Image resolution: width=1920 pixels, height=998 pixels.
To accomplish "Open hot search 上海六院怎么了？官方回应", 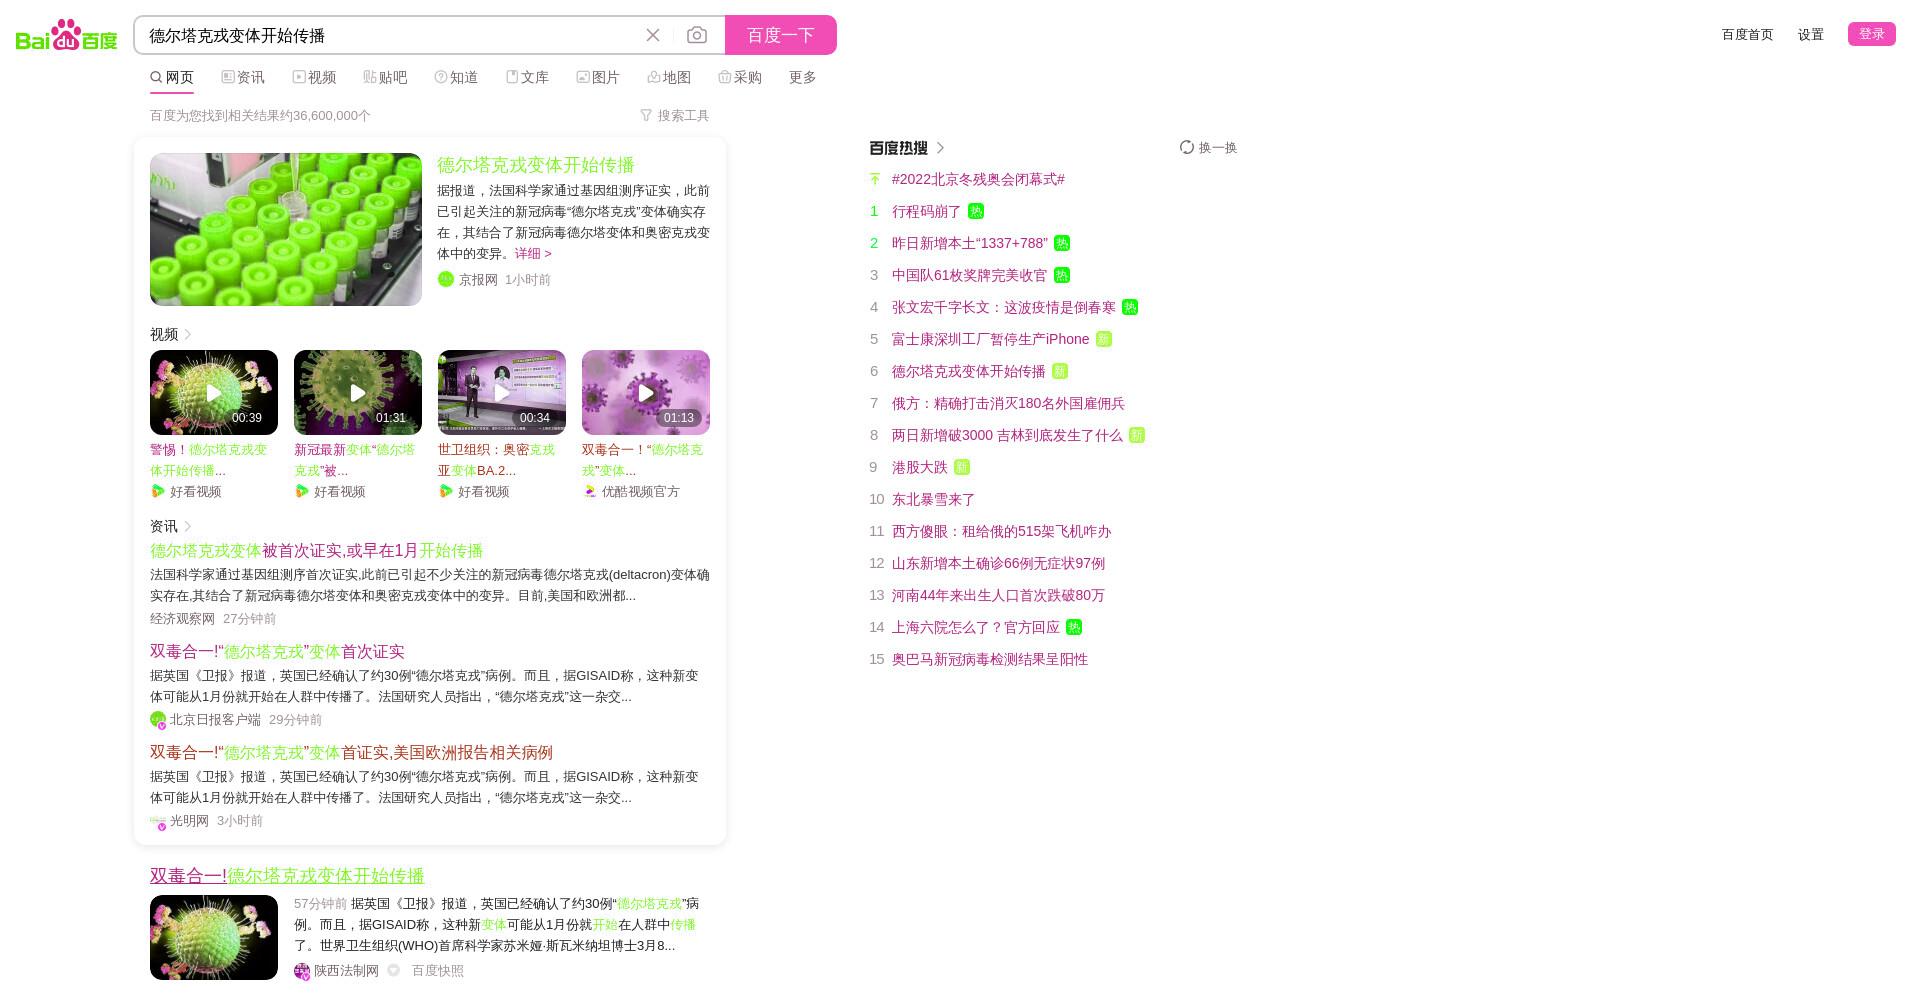I will click(976, 628).
